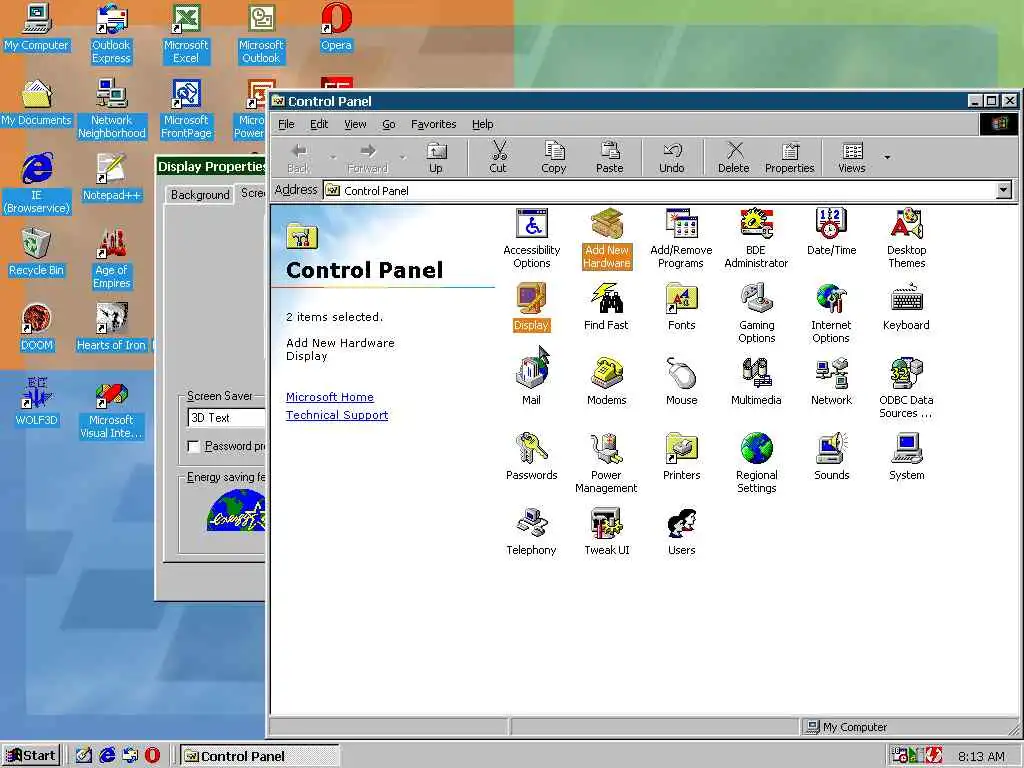This screenshot has height=768, width=1024.
Task: Click Control Panel taskbar button
Action: [x=260, y=756]
